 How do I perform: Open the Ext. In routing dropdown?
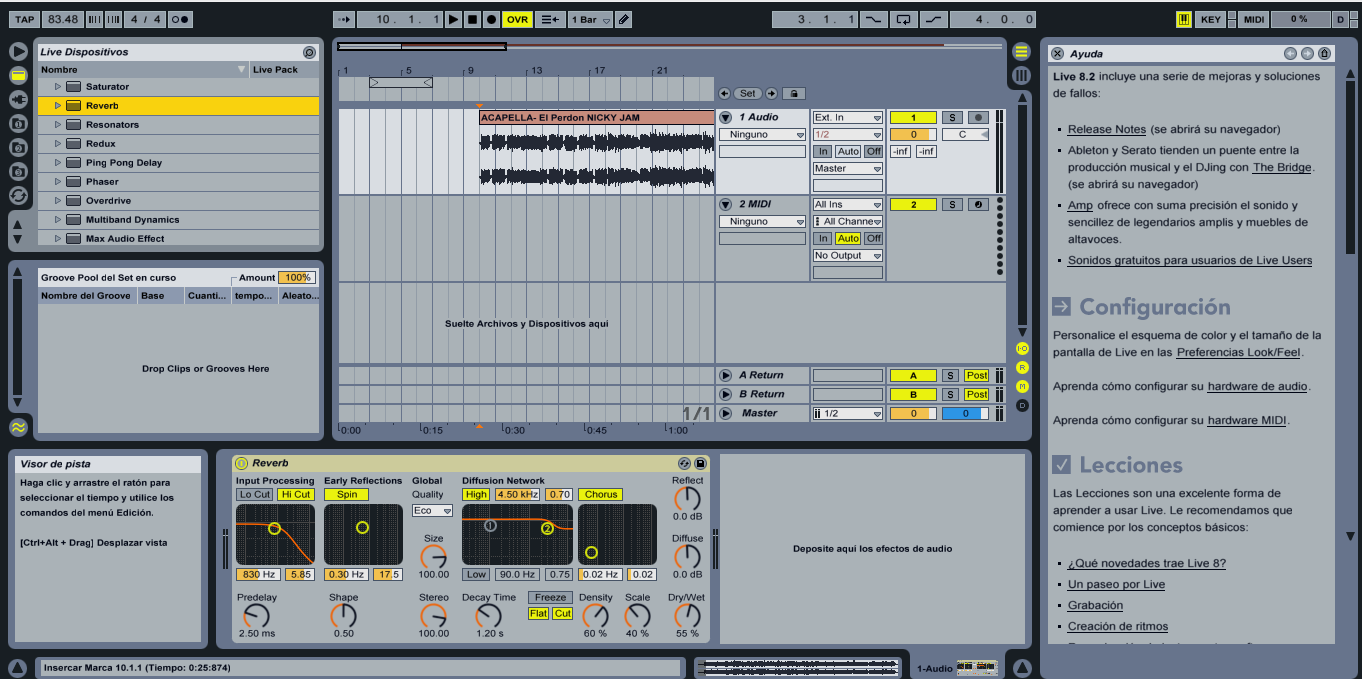[x=847, y=117]
